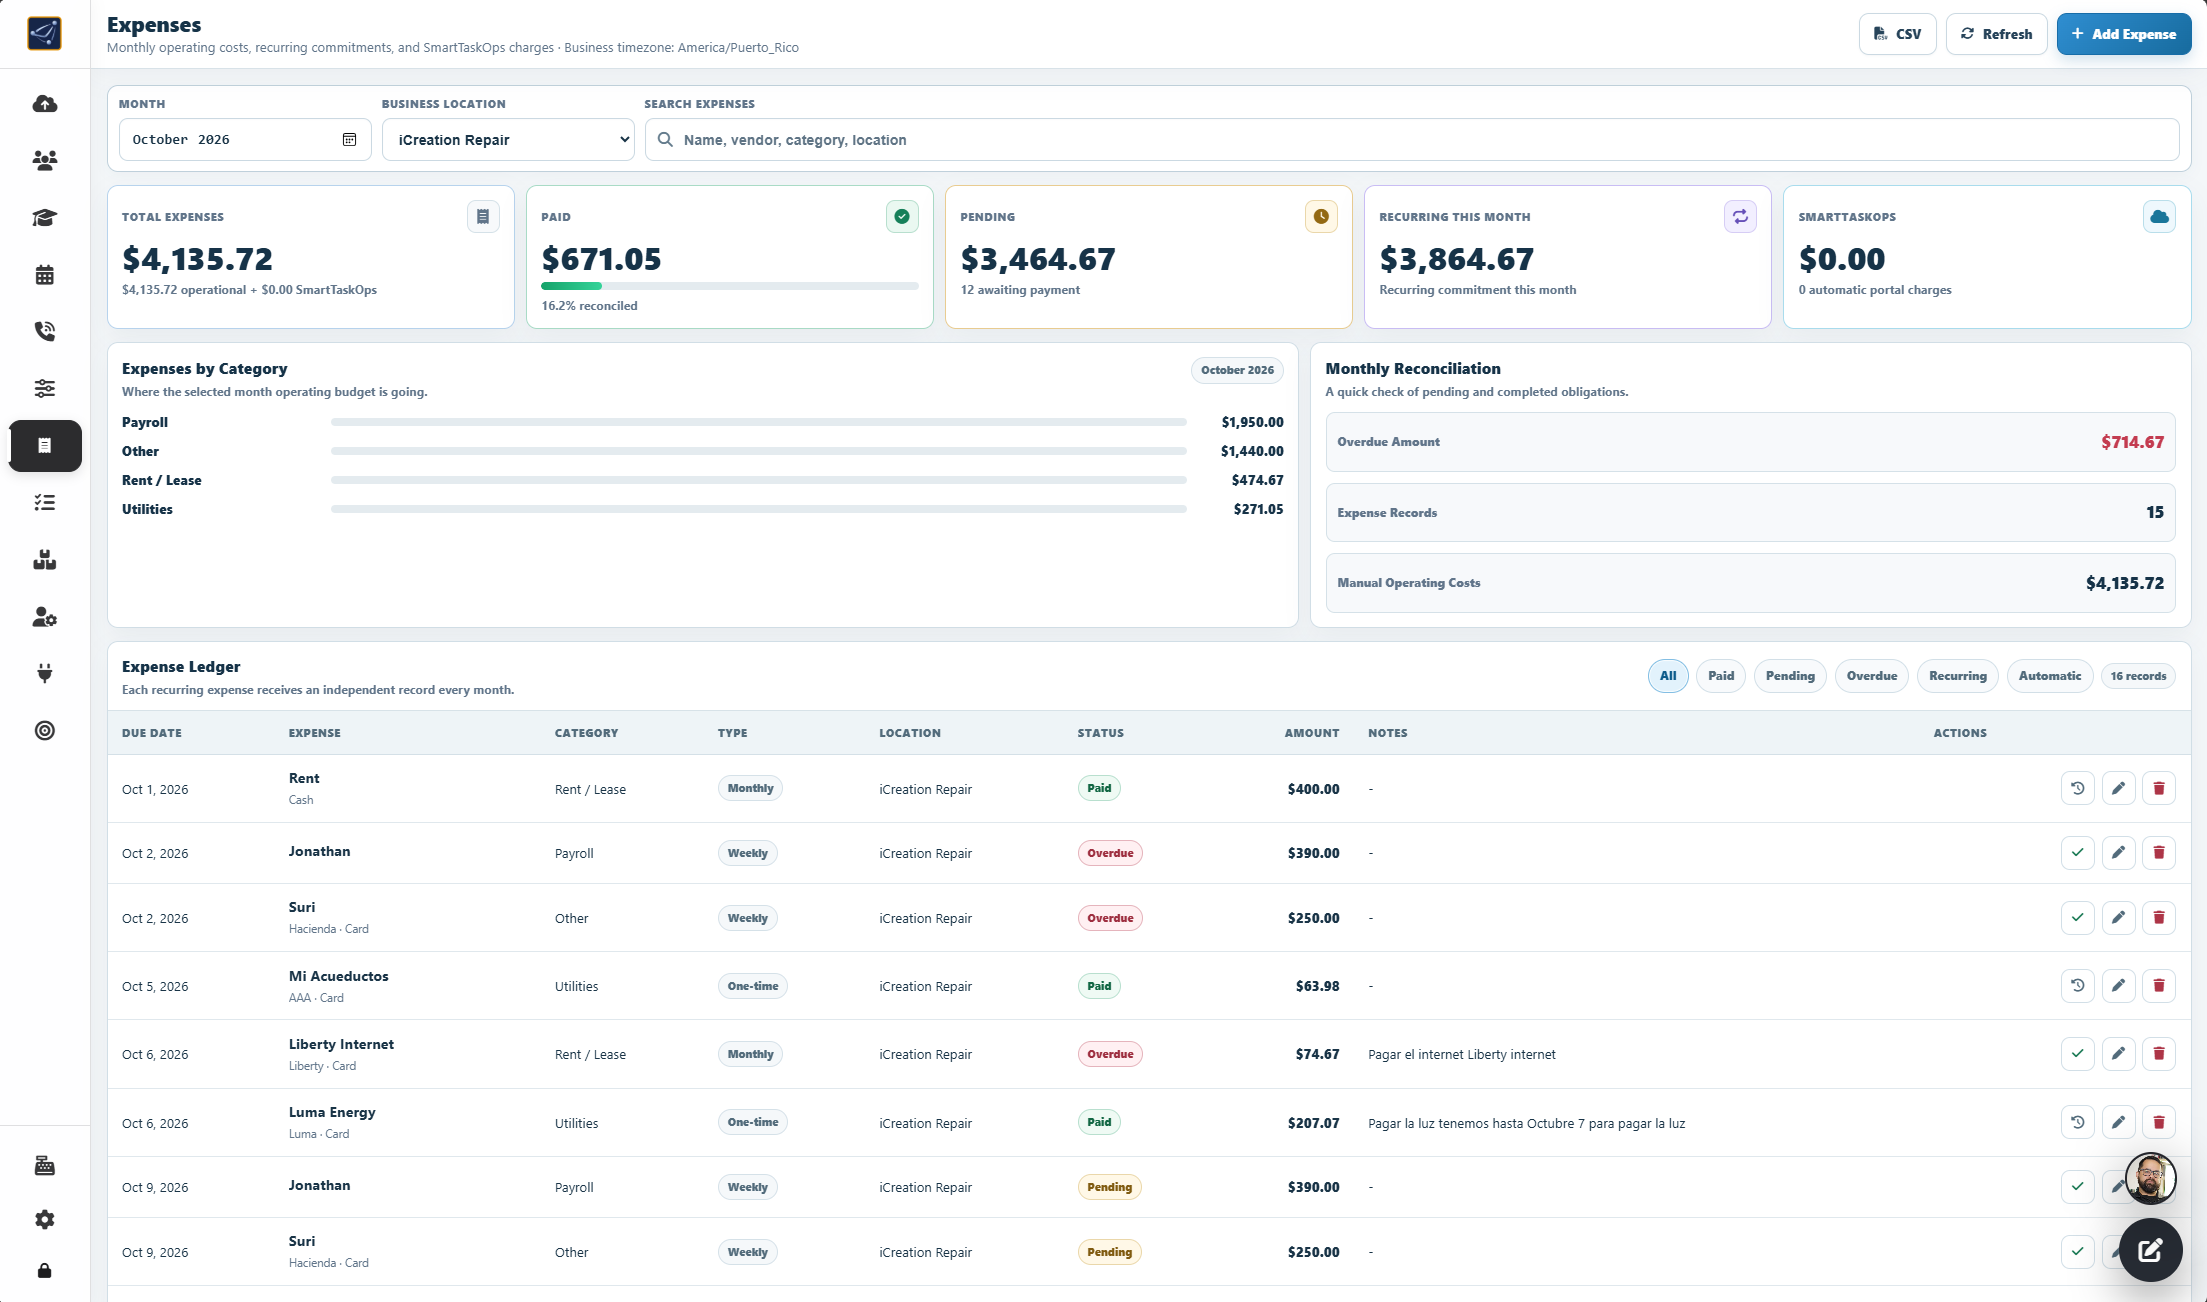Open the month calendar picker
The width and height of the screenshot is (2207, 1302).
(x=349, y=140)
